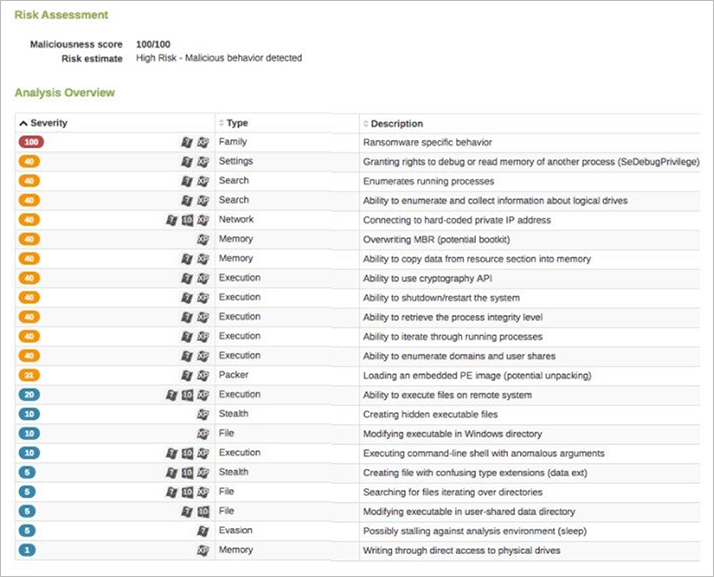Click the Windows 7 icon in the SeDebugPrivilege row
Viewport: 714px width, 577px height.
pos(187,162)
